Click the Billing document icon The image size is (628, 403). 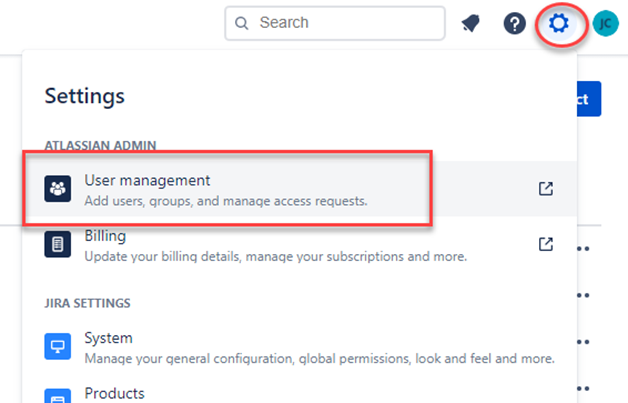click(x=58, y=244)
